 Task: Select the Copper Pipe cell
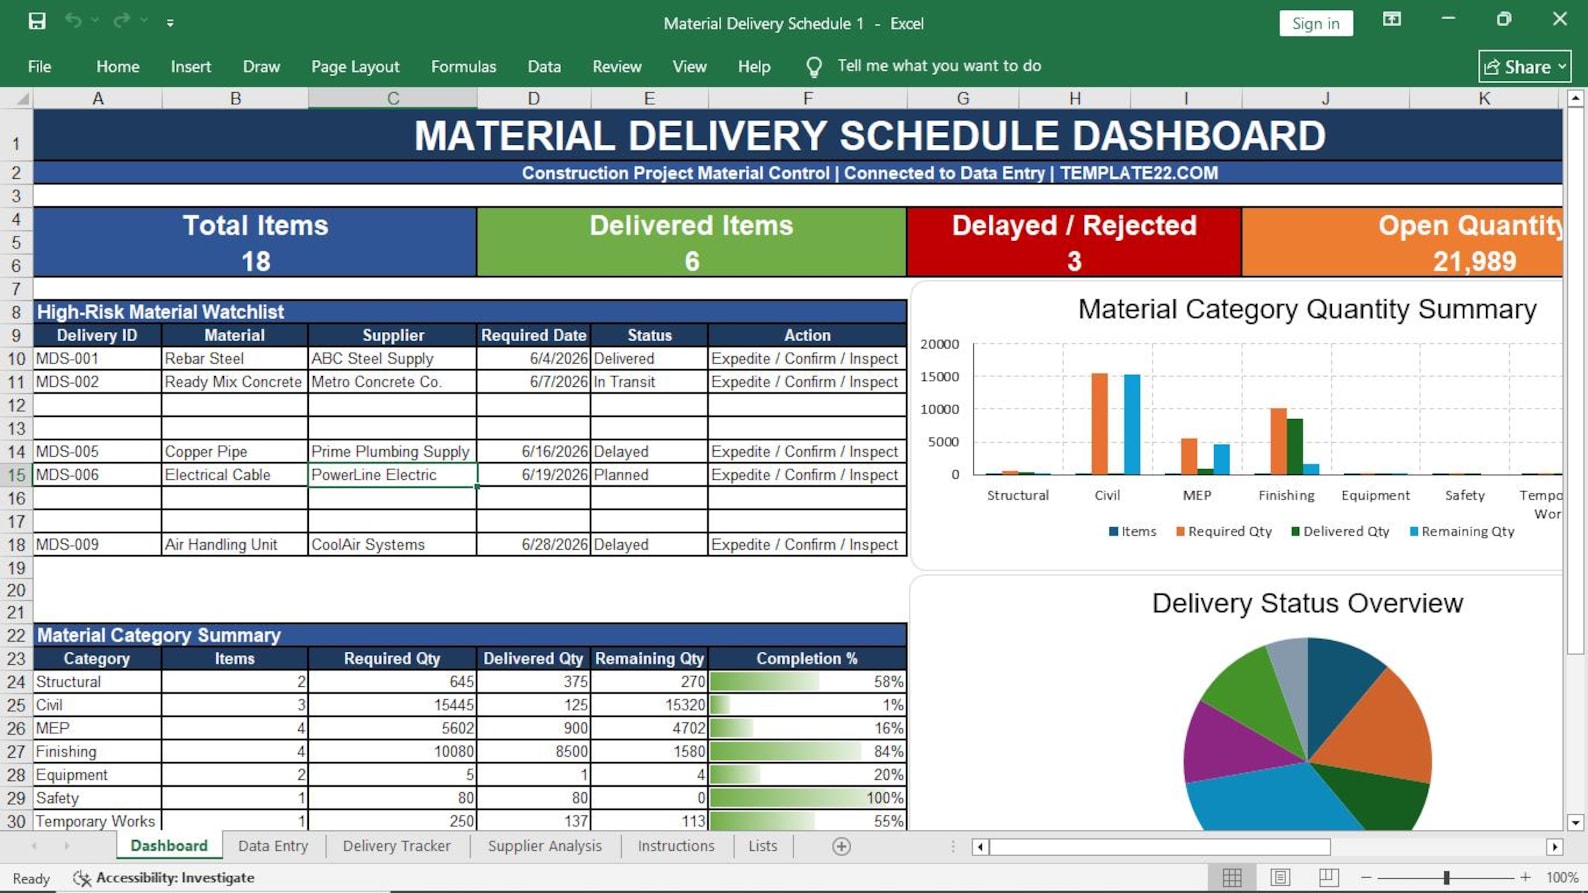235,452
